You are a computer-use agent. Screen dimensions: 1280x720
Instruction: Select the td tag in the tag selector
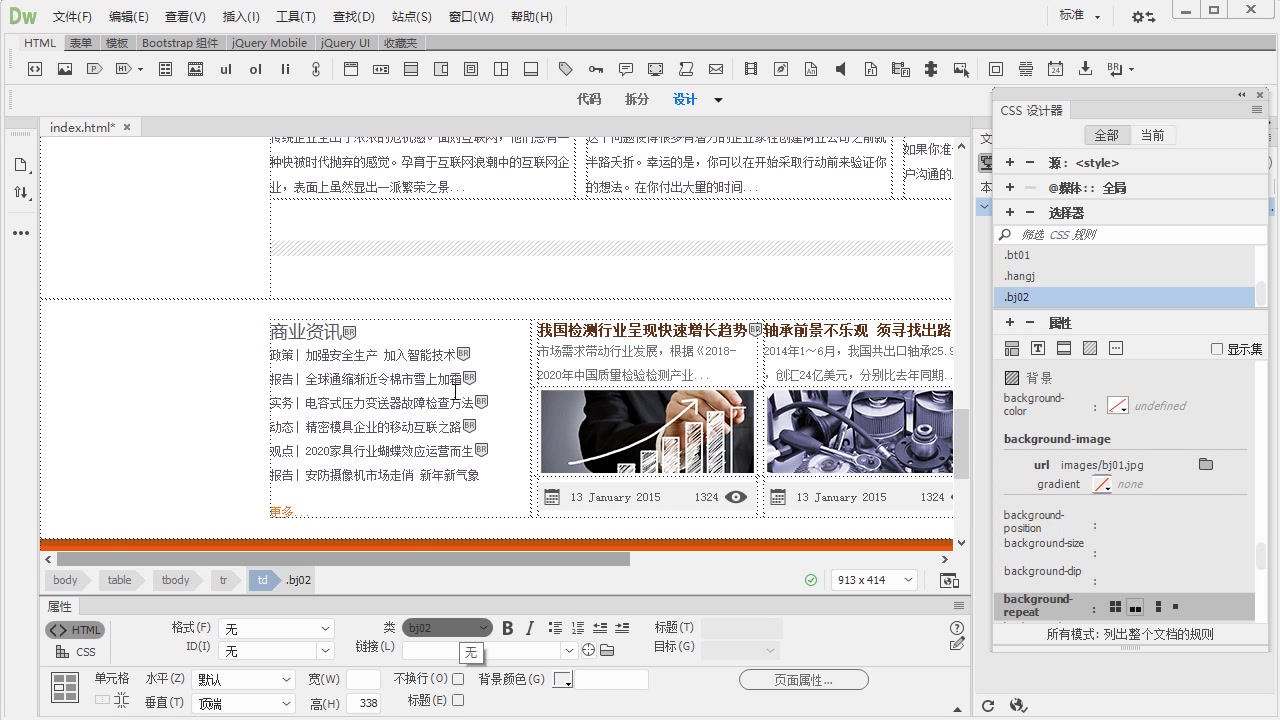click(x=263, y=580)
